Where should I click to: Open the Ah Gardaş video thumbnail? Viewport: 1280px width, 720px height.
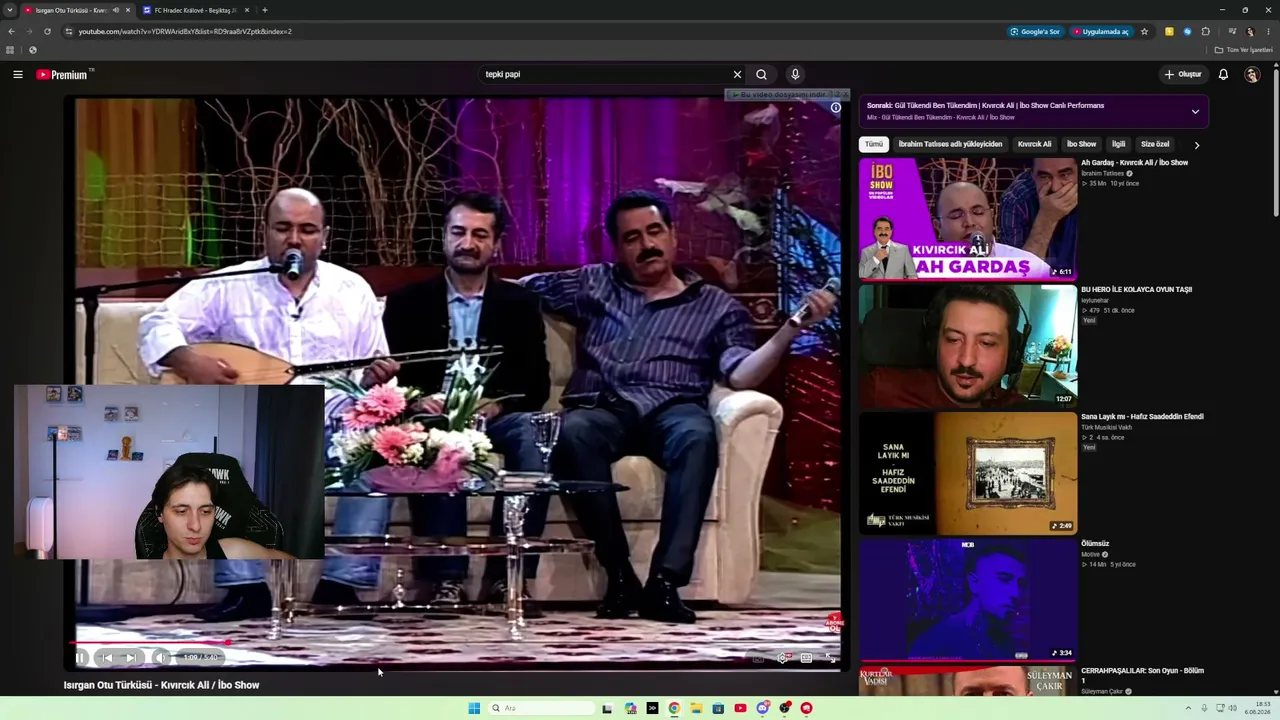click(x=968, y=218)
